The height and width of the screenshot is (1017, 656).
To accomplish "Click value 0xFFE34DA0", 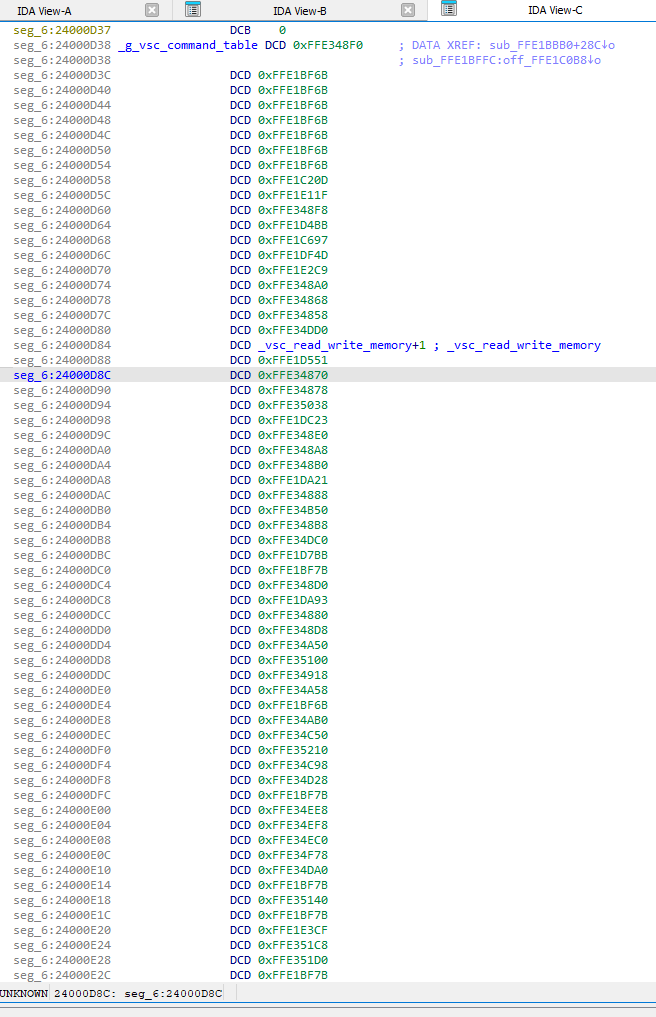I will [293, 870].
